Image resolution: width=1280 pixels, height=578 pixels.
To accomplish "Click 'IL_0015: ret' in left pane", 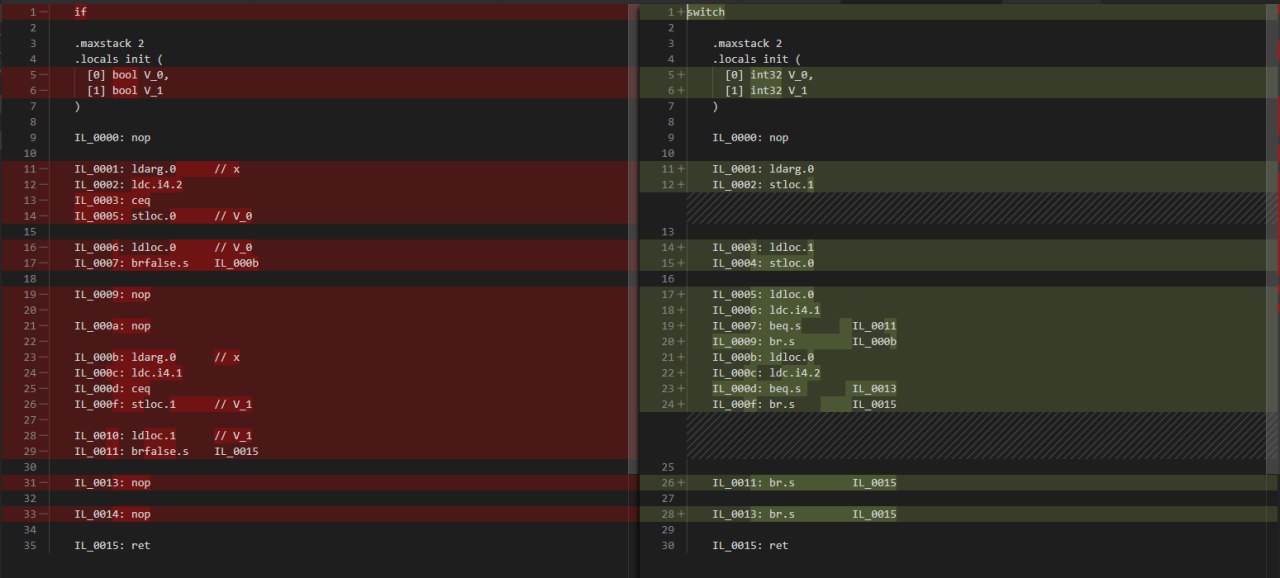I will click(x=112, y=545).
